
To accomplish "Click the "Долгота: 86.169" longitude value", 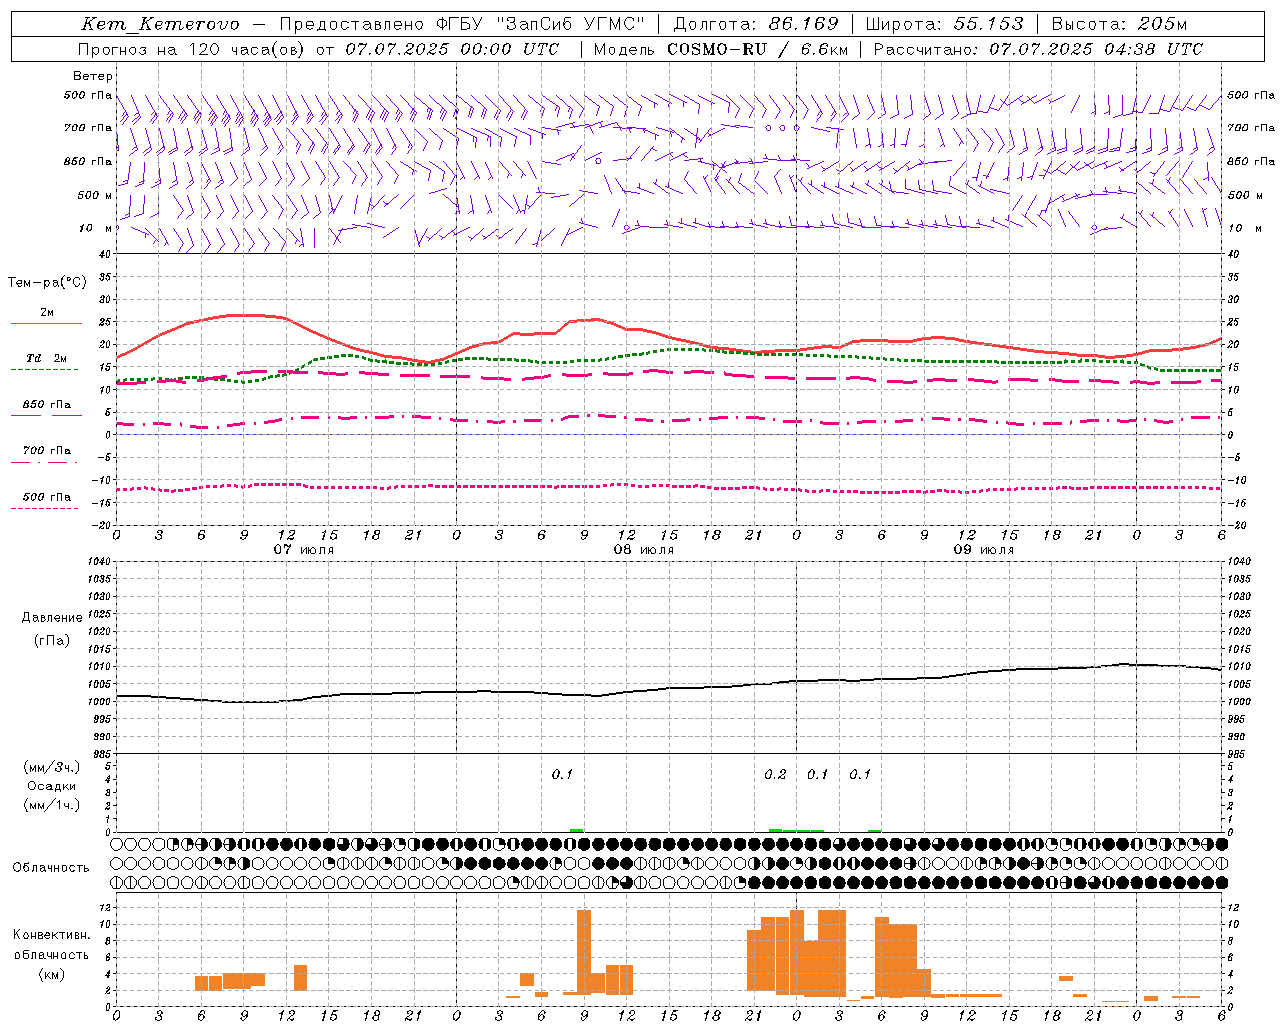I will tap(756, 24).
